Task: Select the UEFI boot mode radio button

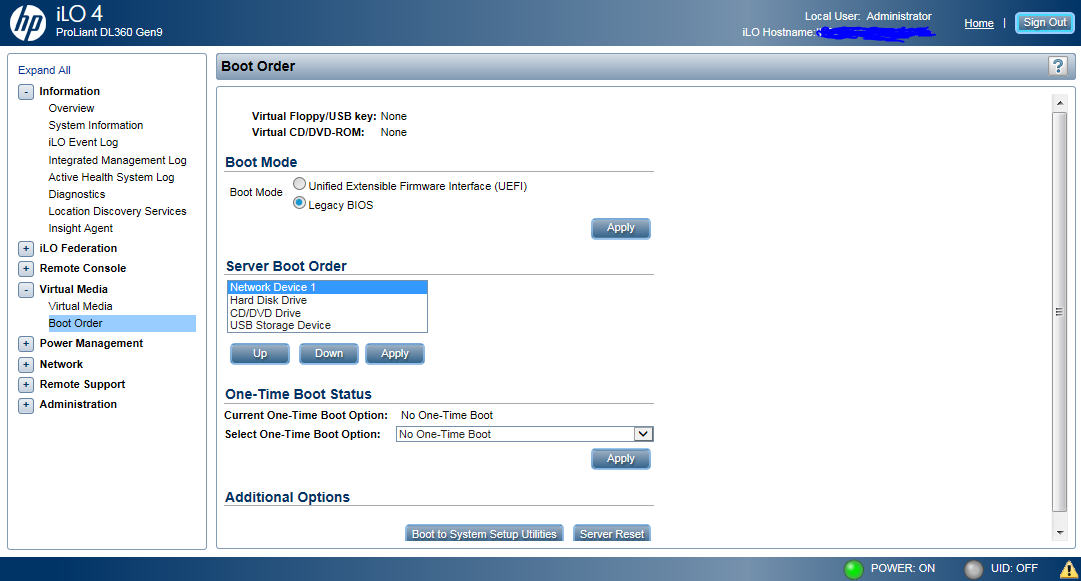Action: [x=299, y=184]
